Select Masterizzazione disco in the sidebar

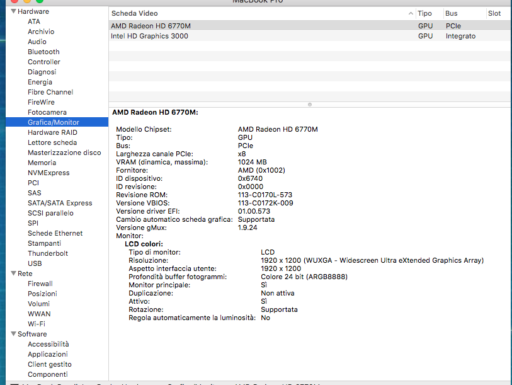(x=64, y=152)
